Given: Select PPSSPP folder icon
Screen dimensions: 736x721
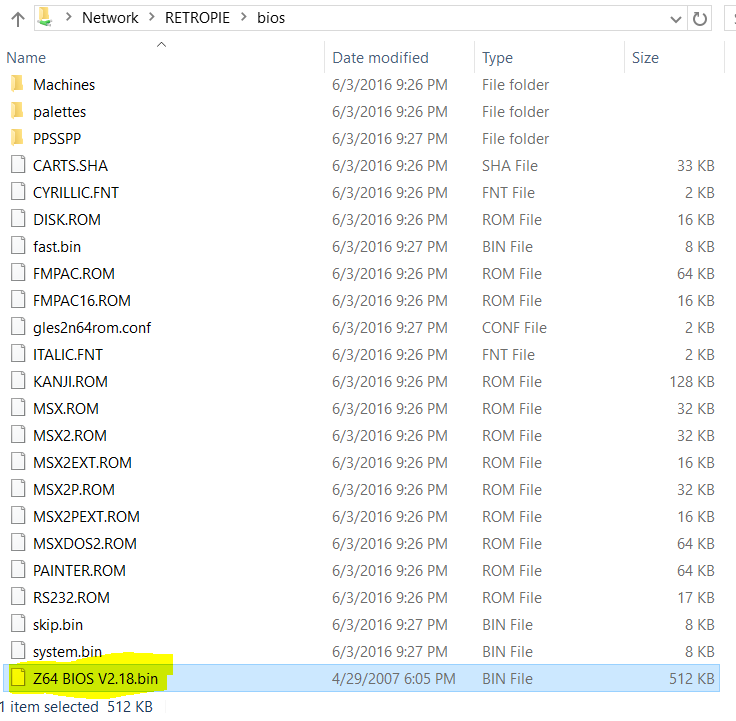Looking at the screenshot, I should click(17, 138).
